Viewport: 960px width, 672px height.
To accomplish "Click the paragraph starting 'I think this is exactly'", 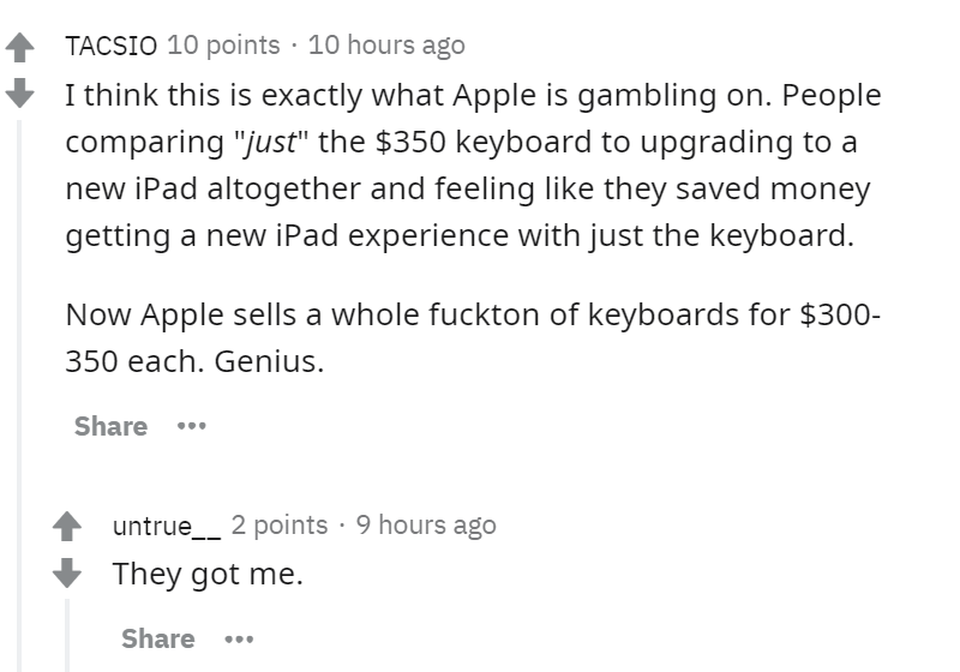I will coord(473,165).
